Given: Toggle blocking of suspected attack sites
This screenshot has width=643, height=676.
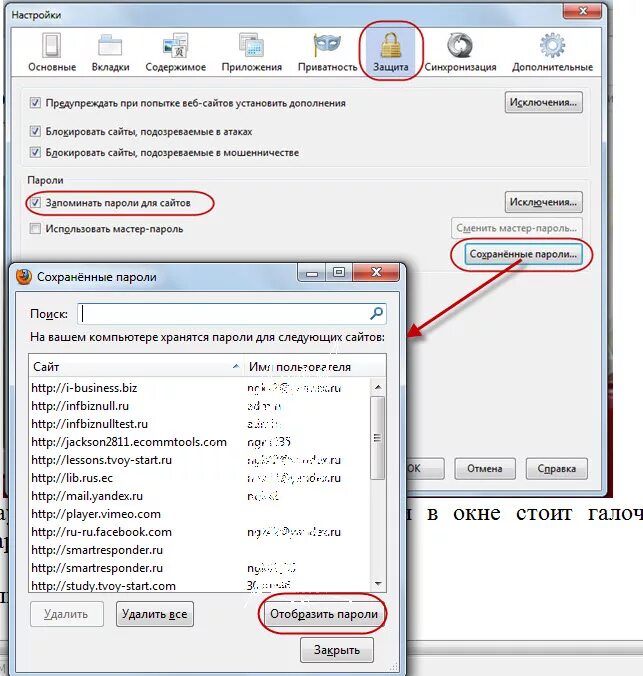Looking at the screenshot, I should coord(35,131).
